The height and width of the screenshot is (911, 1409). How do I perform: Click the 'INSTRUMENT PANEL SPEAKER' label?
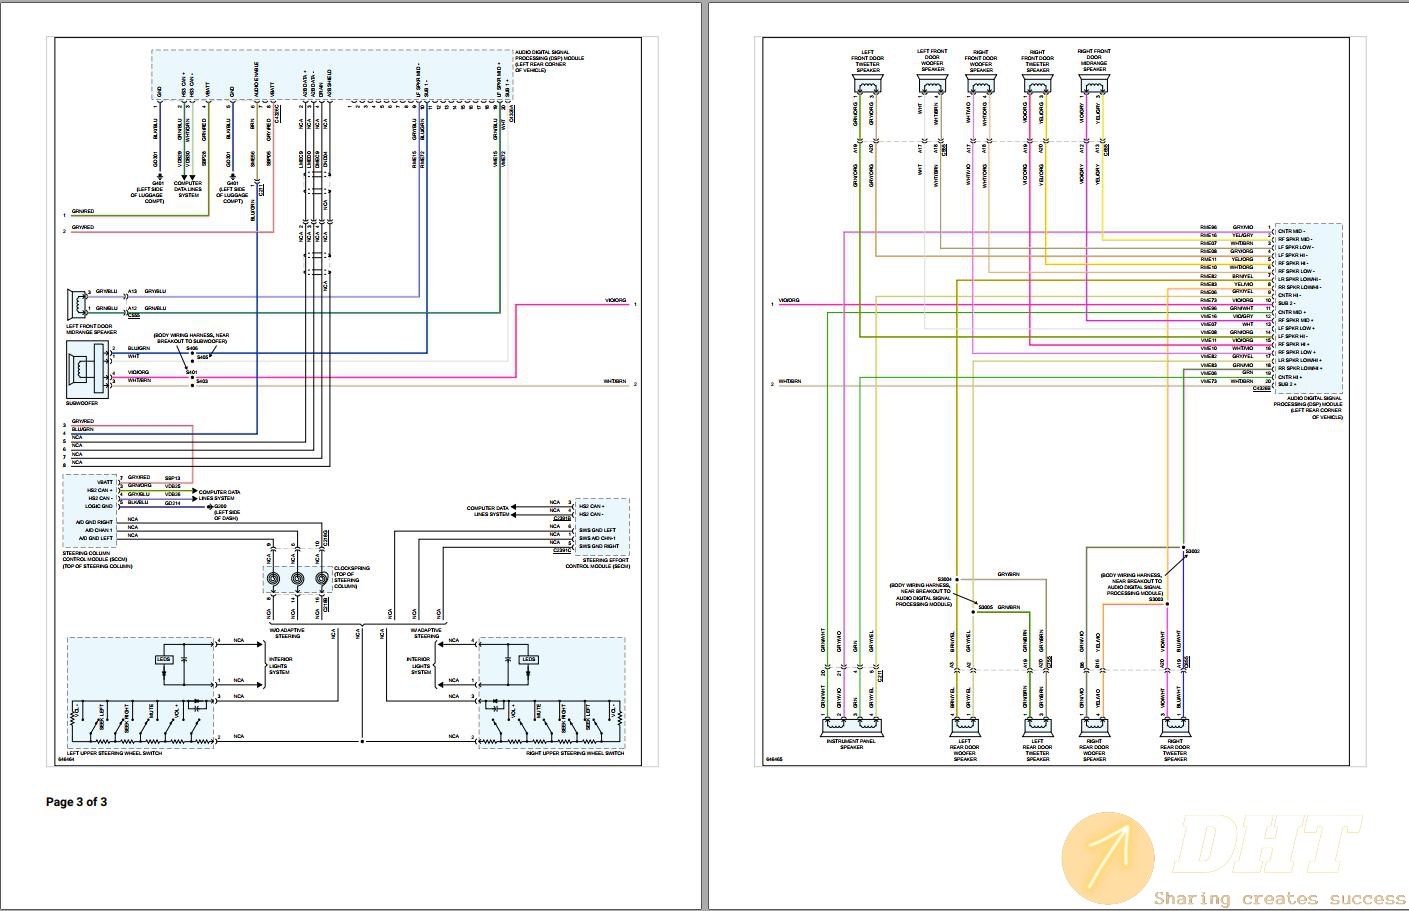click(851, 745)
